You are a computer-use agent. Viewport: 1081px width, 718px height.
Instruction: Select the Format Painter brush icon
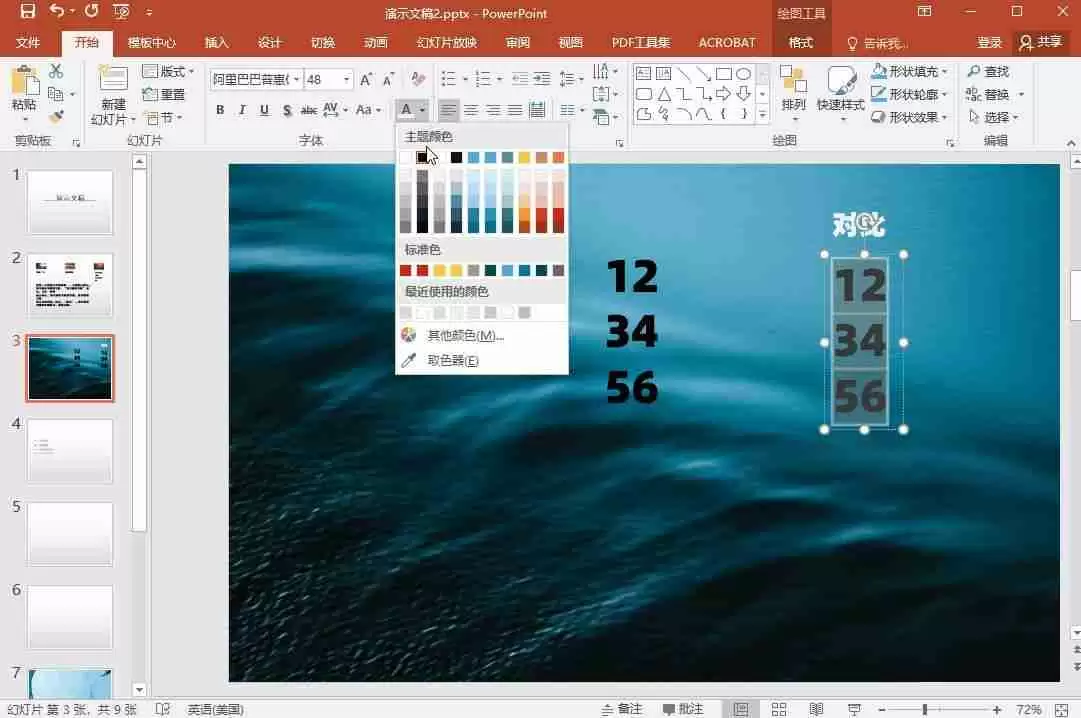pyautogui.click(x=56, y=116)
